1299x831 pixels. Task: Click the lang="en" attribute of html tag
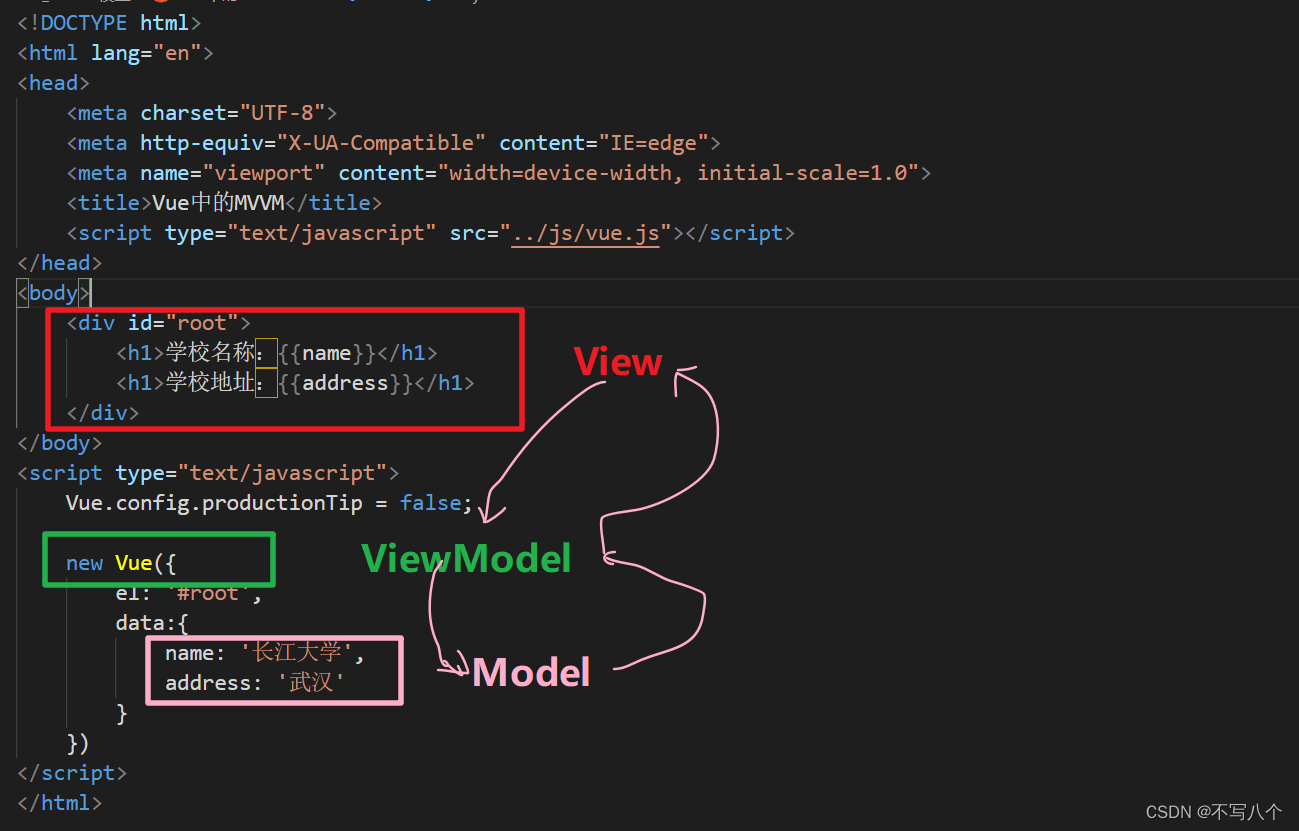(146, 53)
